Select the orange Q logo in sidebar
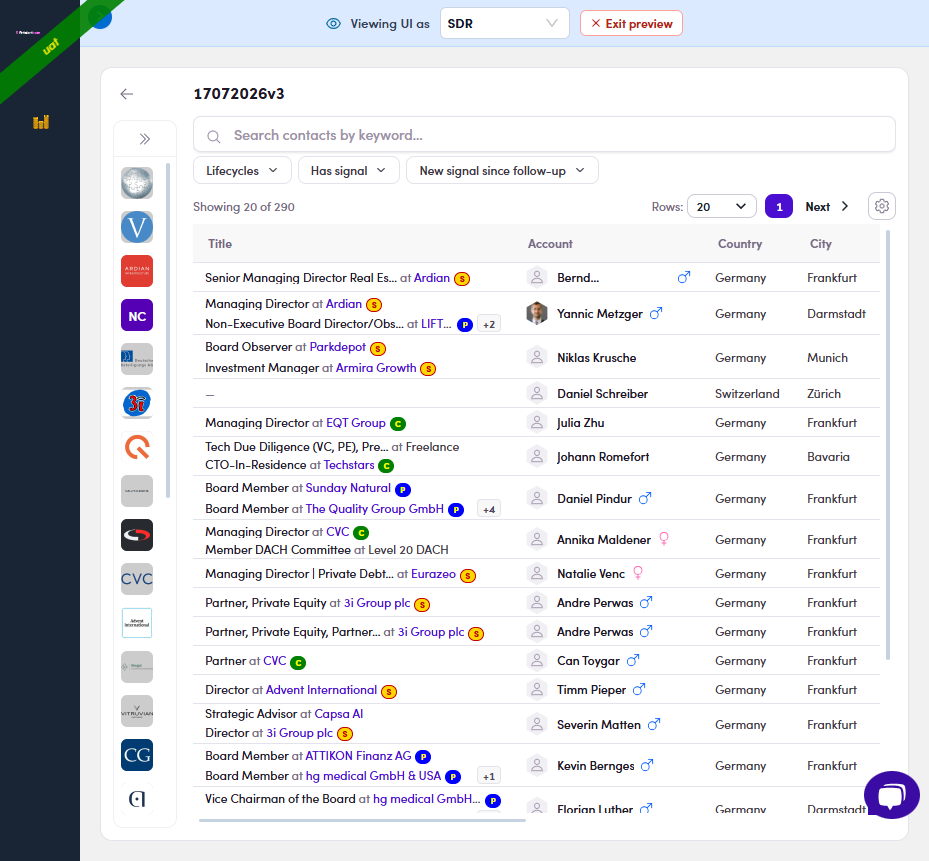 point(137,447)
